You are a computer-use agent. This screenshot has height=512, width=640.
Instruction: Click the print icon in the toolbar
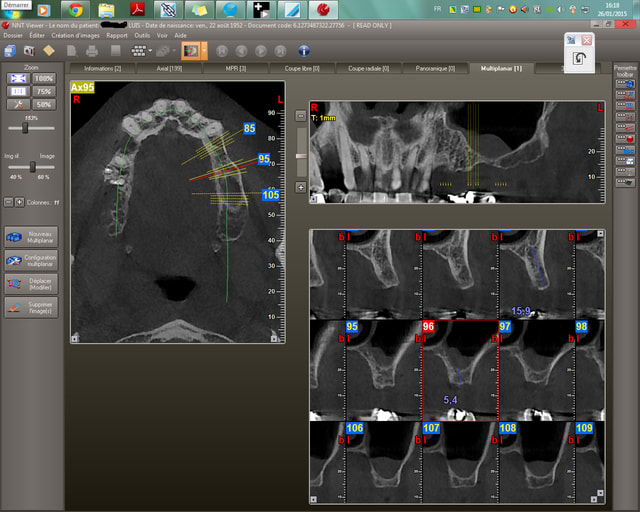[x=92, y=50]
